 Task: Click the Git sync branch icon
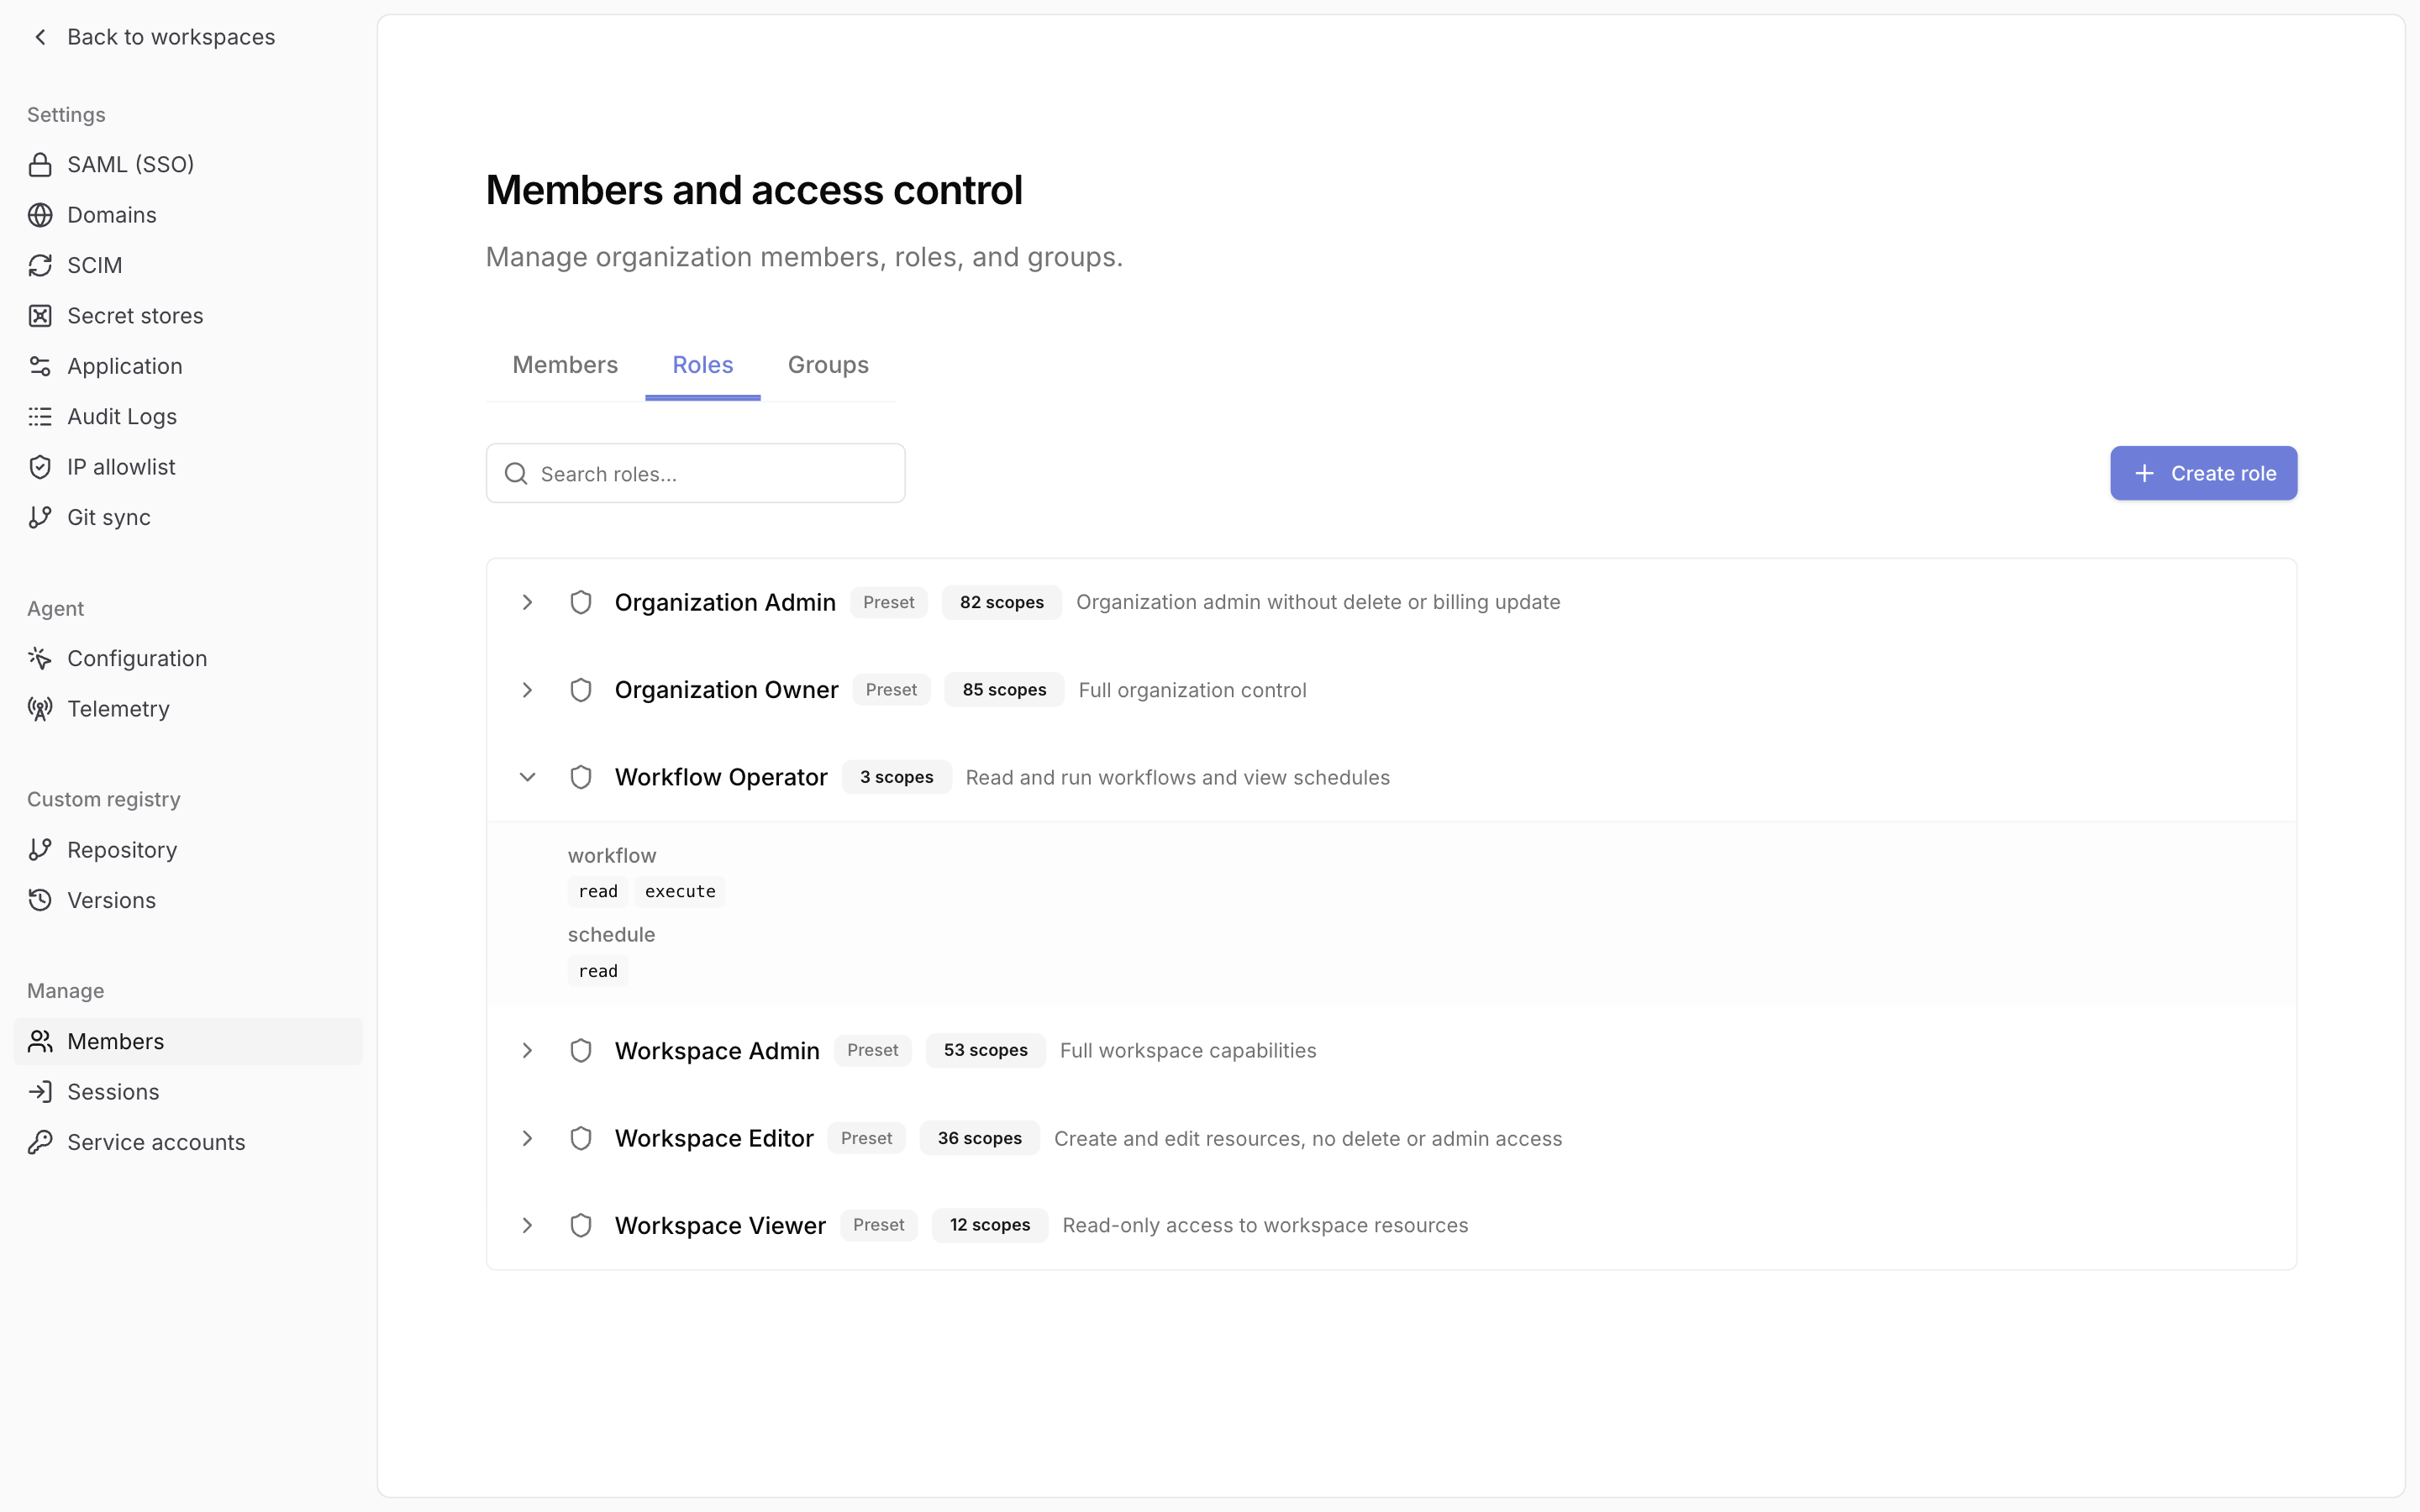pos(40,517)
